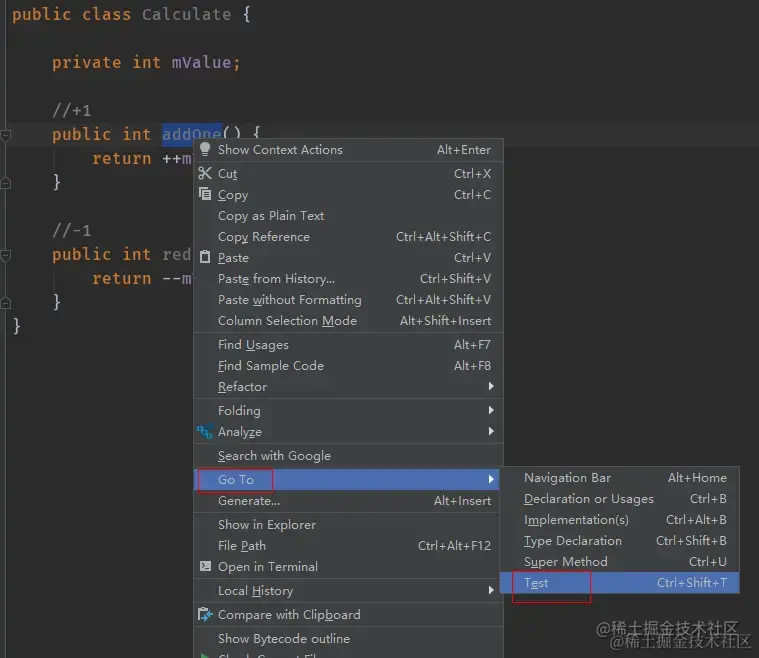Open the Local History entry
Screen dimensions: 759x658
tap(347, 591)
